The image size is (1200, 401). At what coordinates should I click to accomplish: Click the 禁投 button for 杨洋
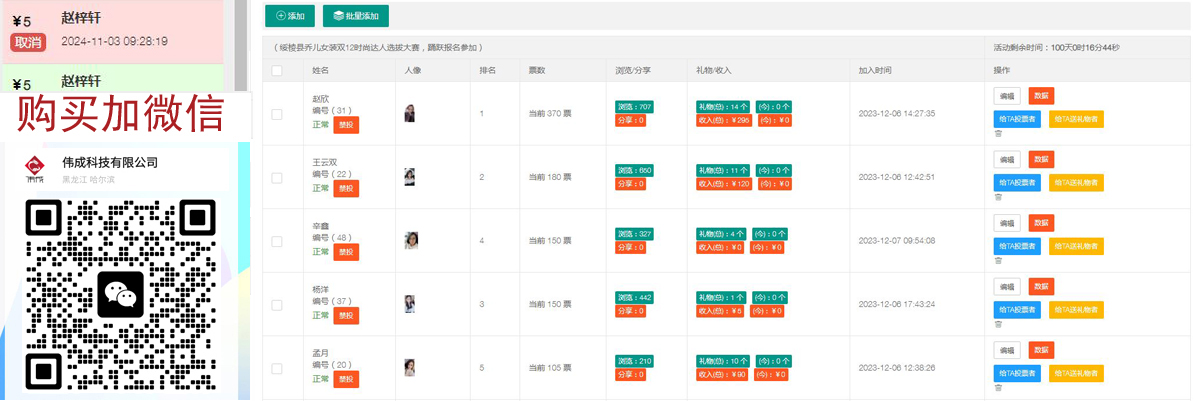coord(345,316)
